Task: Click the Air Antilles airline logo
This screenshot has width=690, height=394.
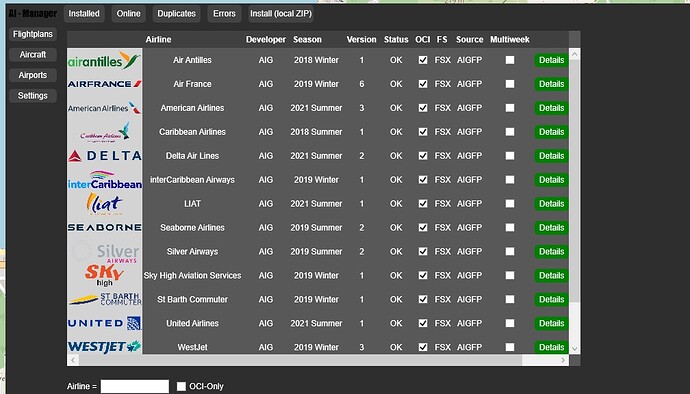Action: 104,60
